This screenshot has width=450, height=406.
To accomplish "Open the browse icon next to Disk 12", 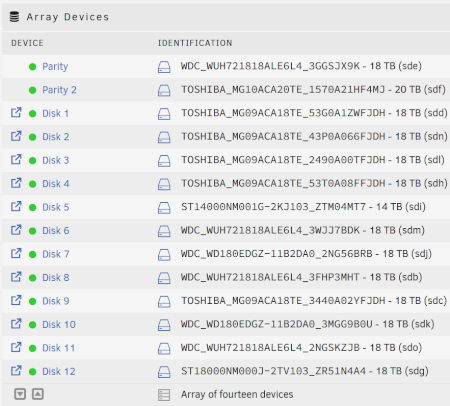I will [x=16, y=371].
